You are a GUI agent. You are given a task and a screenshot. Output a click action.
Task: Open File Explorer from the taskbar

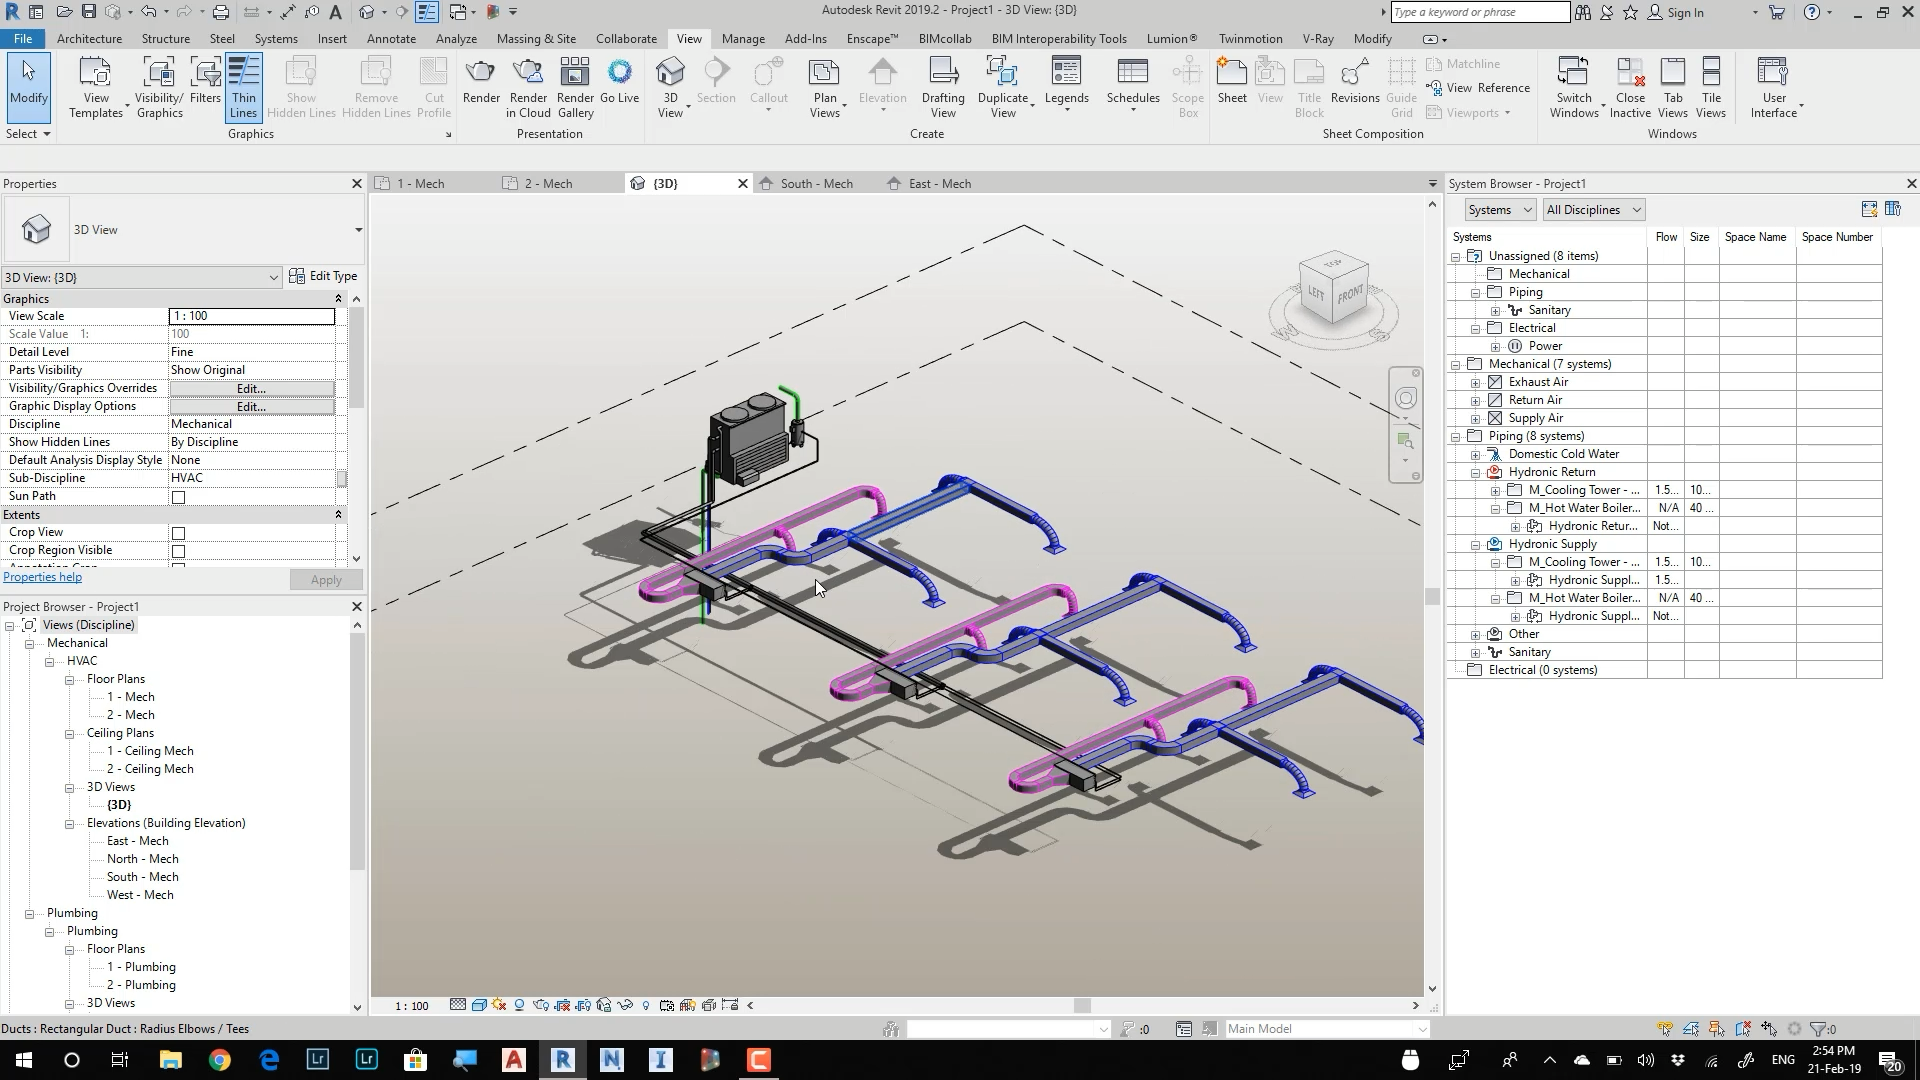pos(169,1060)
